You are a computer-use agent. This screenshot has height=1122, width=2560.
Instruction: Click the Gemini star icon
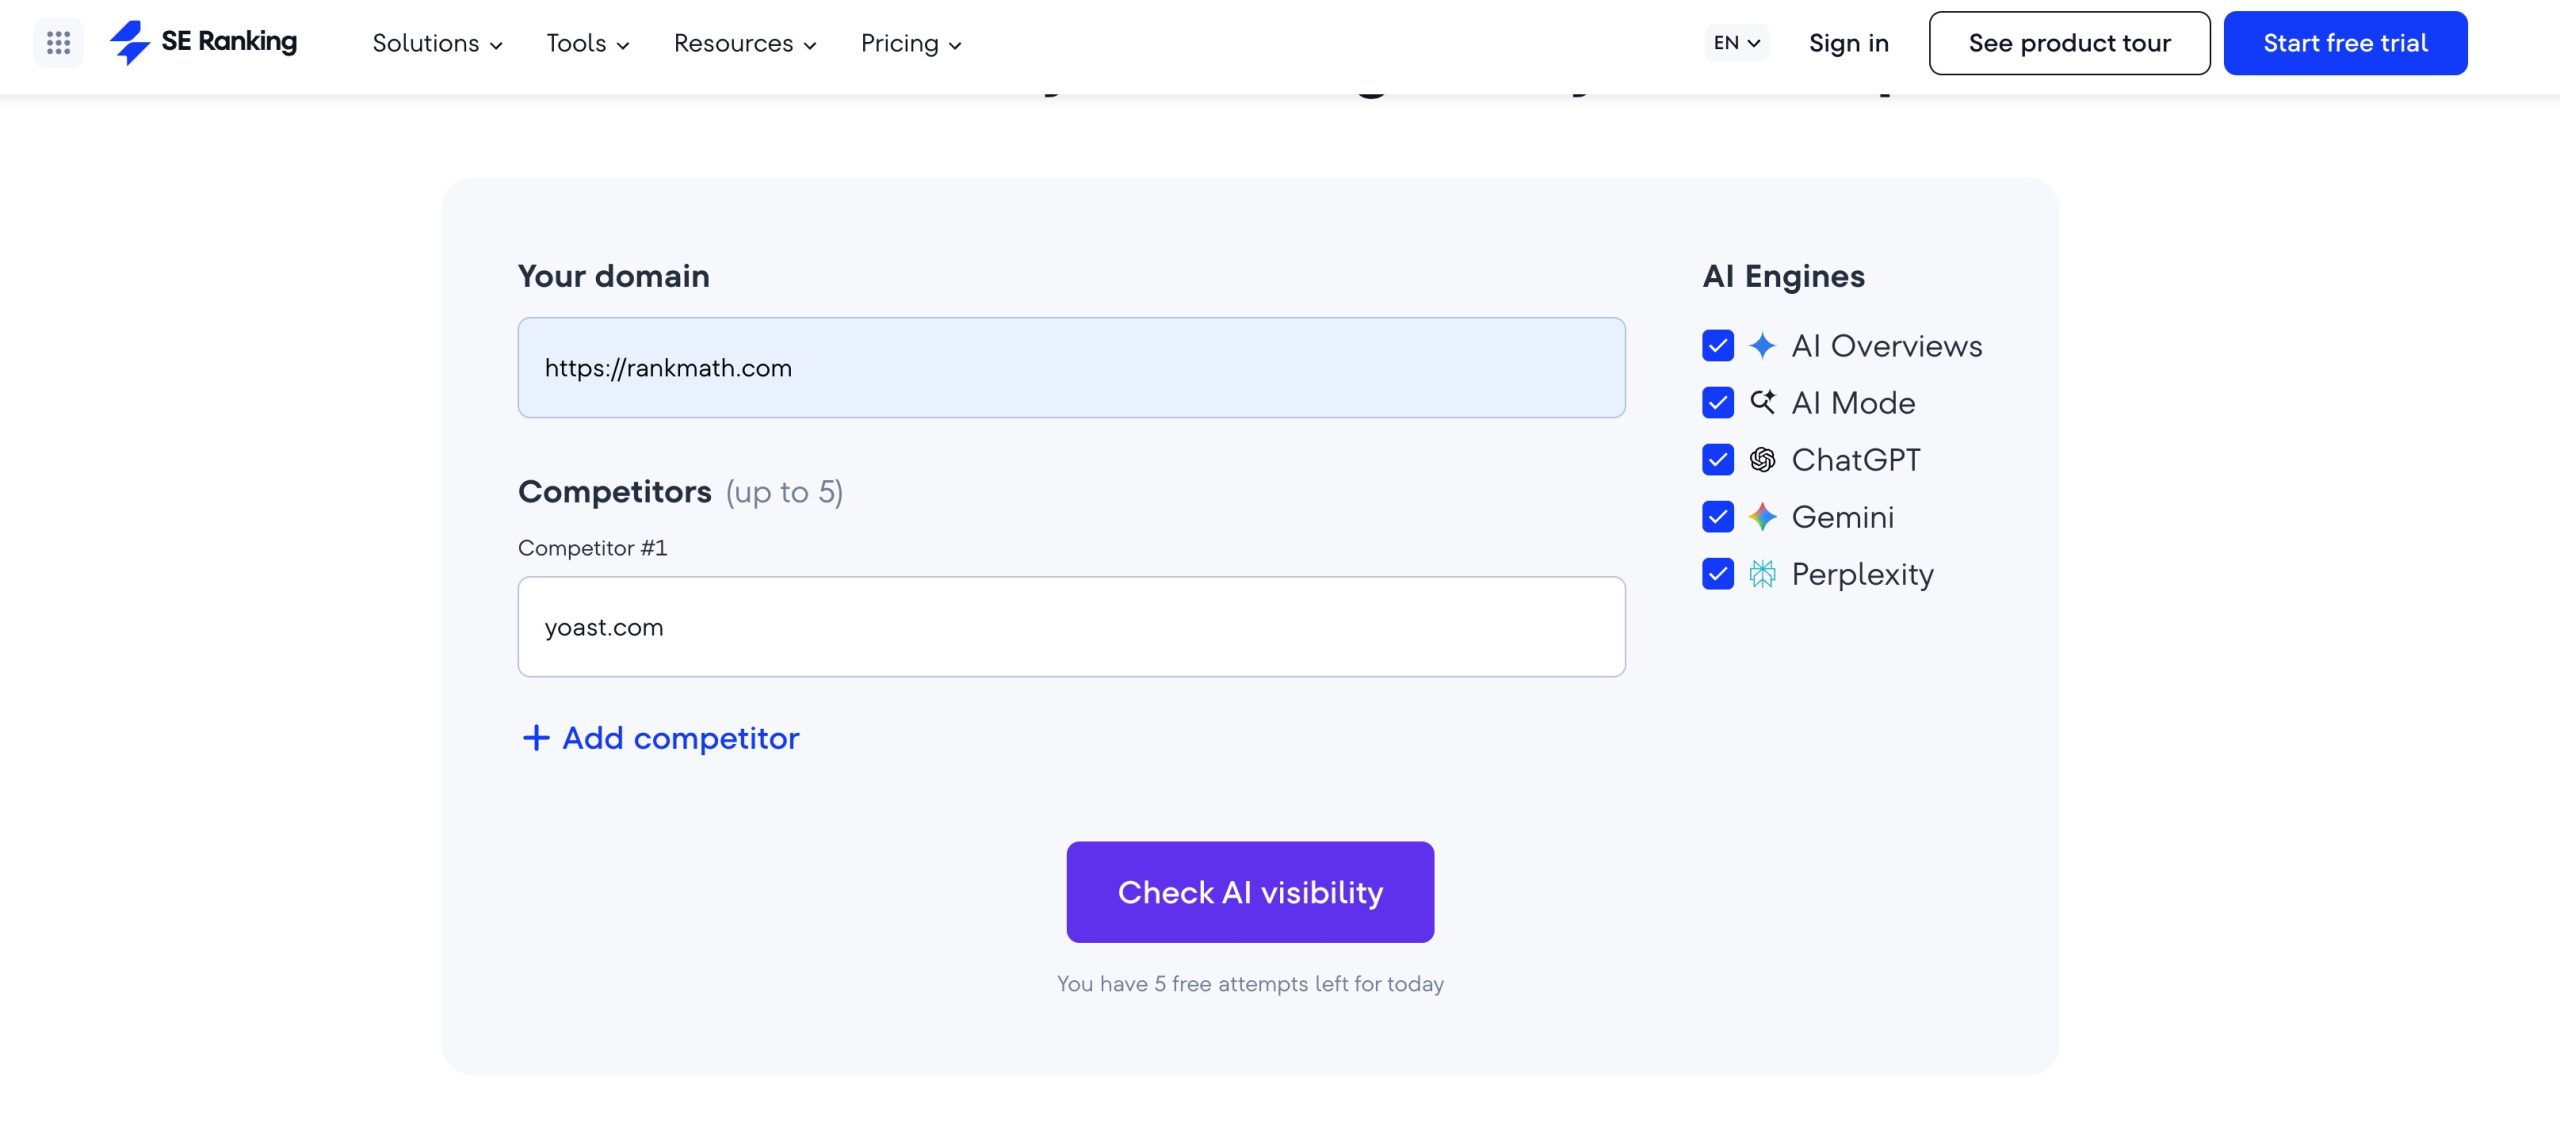[1762, 517]
